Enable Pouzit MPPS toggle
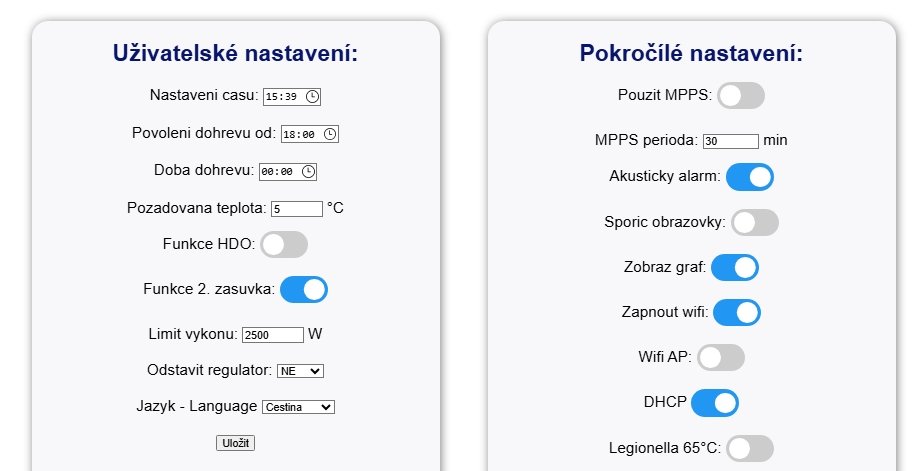Viewport: 920px width, 471px height. tap(741, 96)
